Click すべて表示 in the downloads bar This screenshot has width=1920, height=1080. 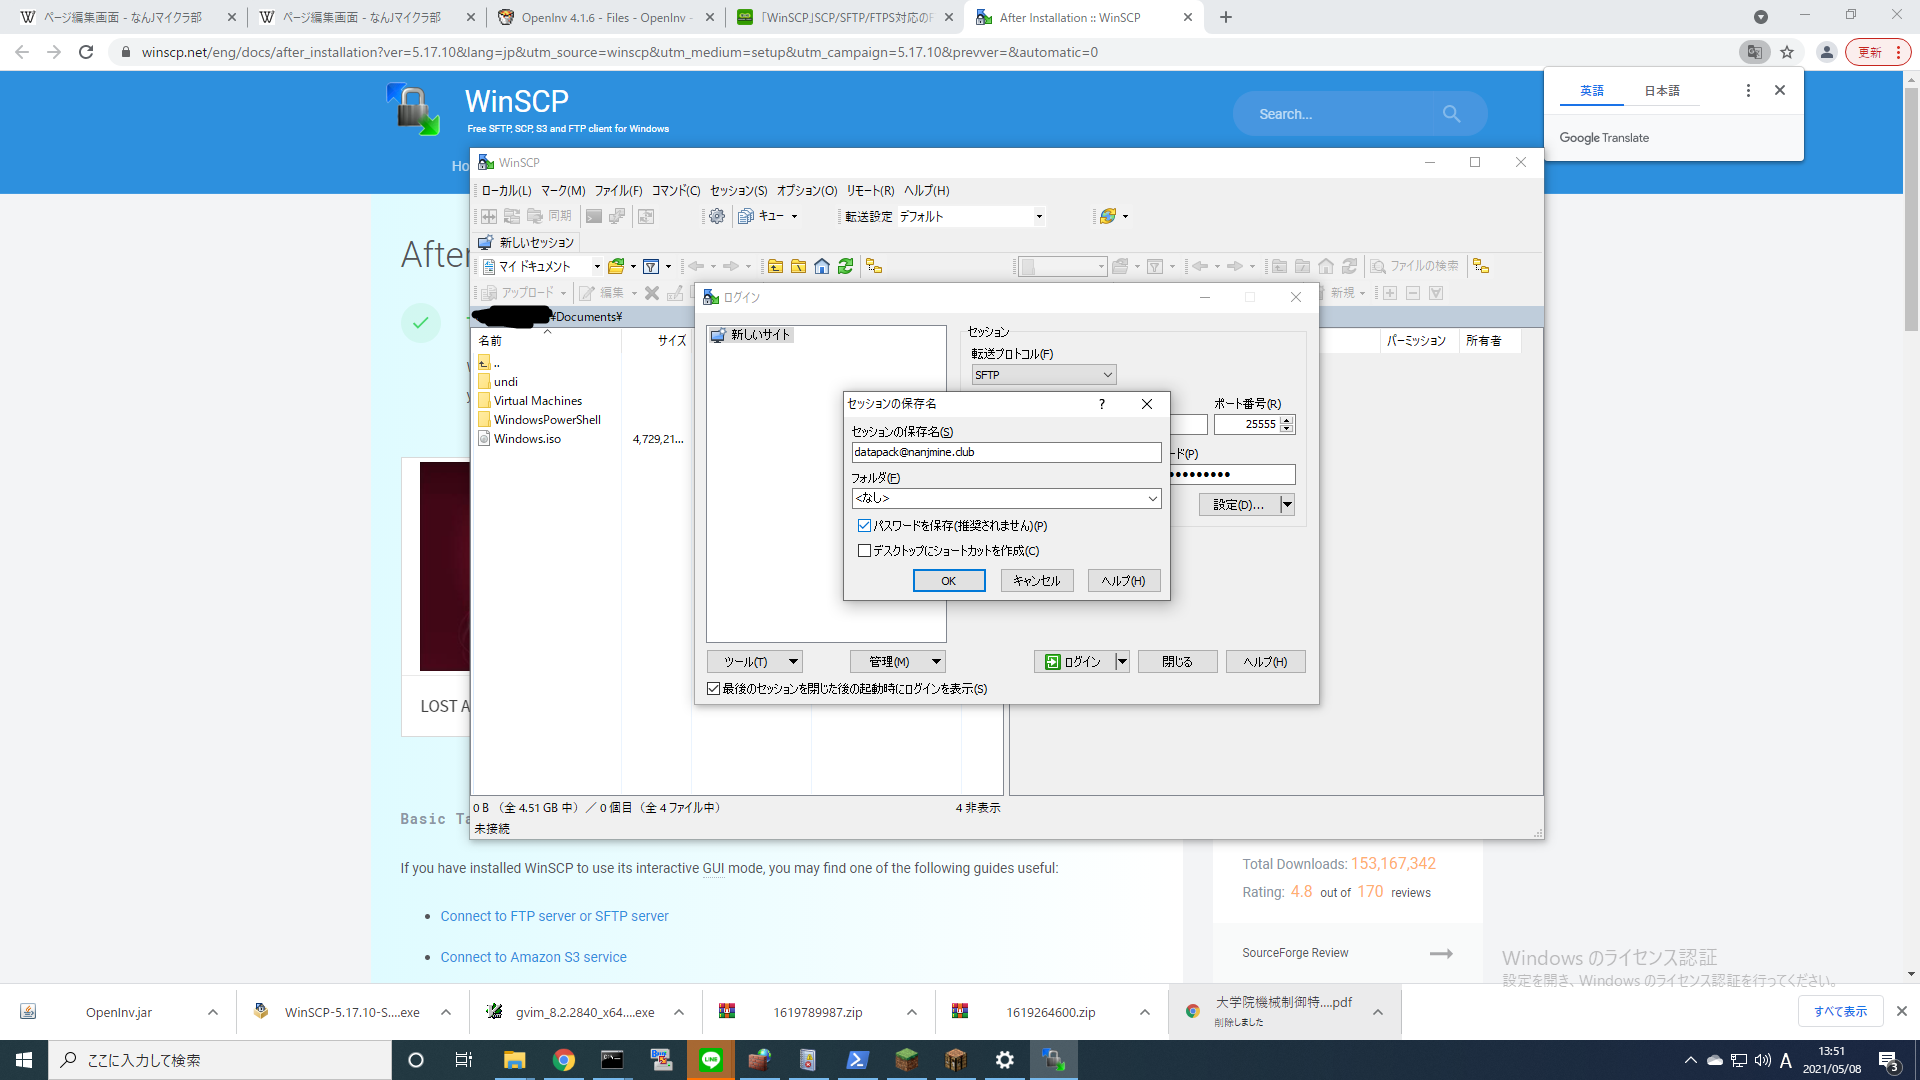[x=1841, y=1012]
